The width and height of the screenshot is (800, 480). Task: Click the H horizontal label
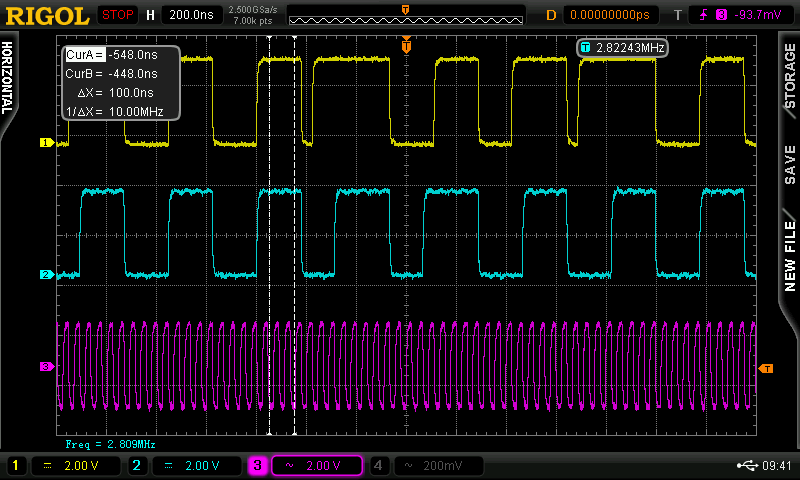[151, 15]
